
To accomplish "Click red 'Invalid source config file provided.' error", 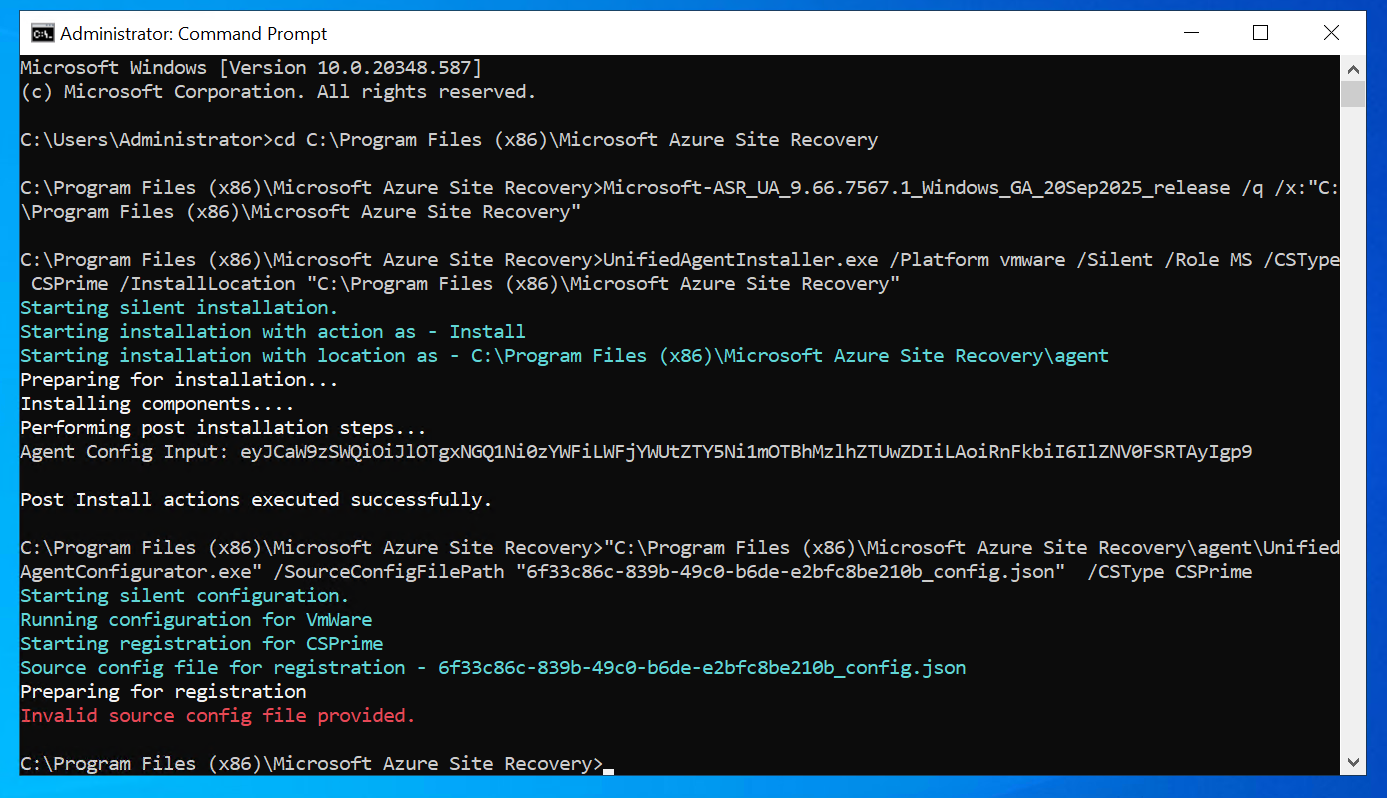I will (218, 716).
